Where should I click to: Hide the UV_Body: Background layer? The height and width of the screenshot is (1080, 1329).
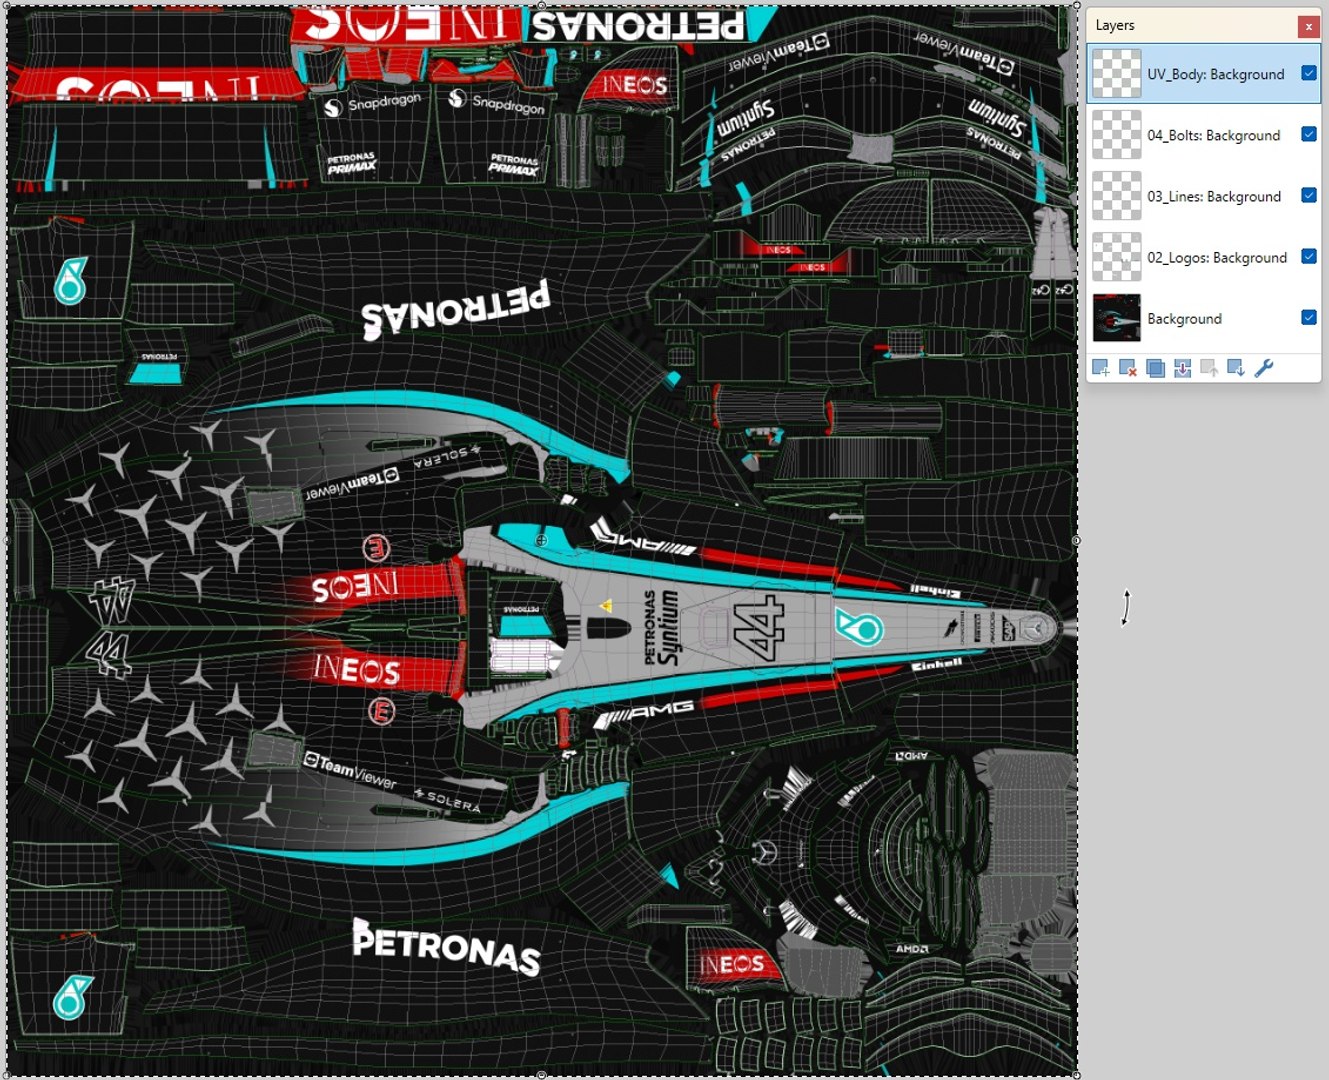[1309, 73]
